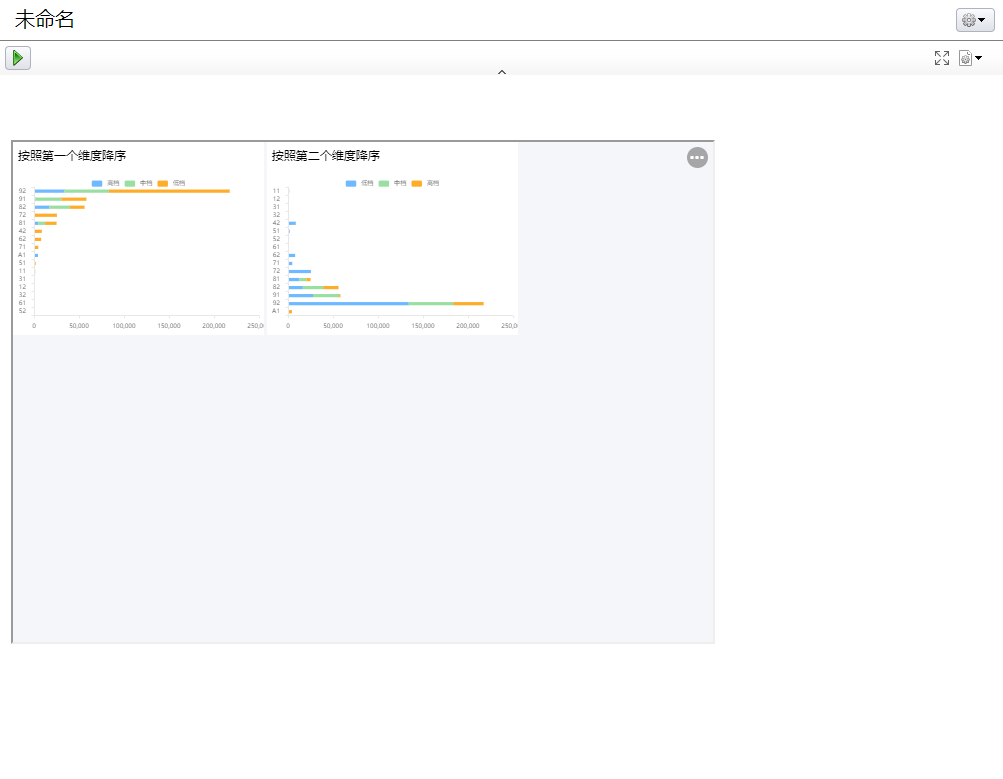Enter fullscreen mode with the expand-arrows icon
Screen dimensions: 1003x779
click(x=941, y=57)
